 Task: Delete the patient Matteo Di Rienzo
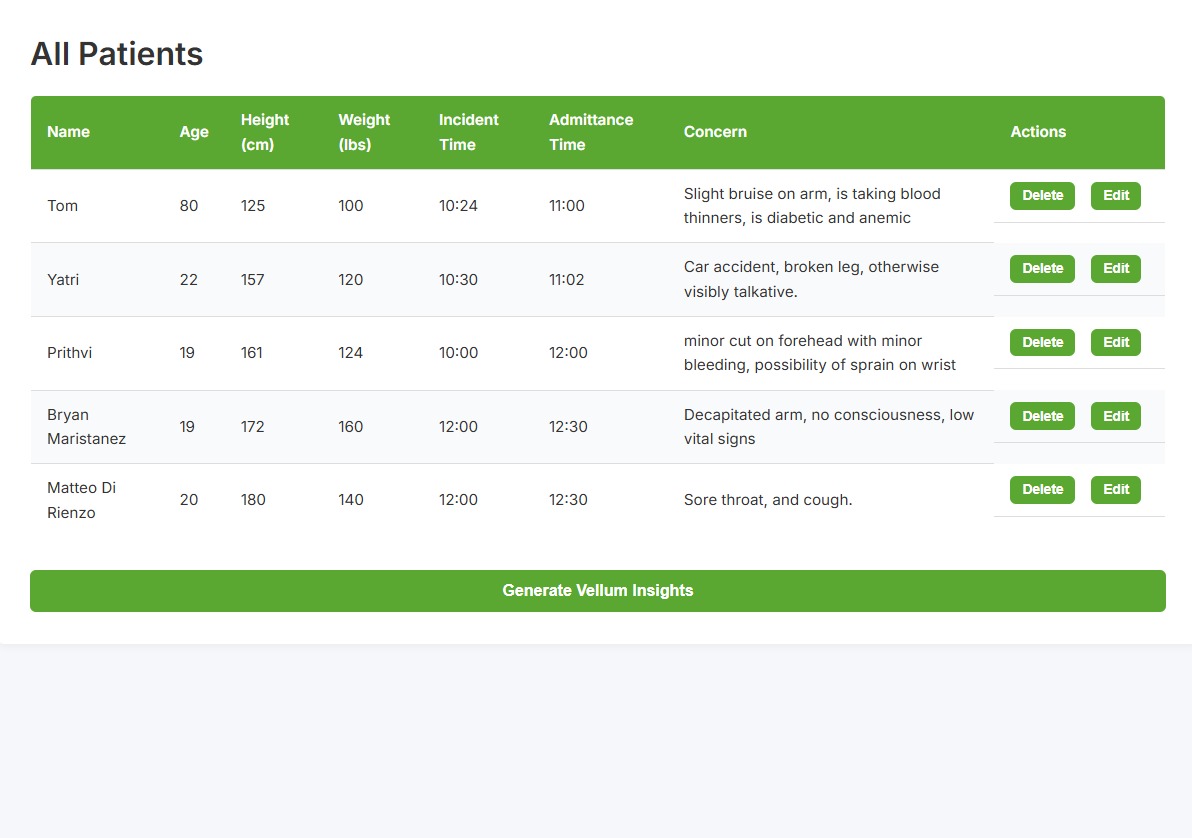[1042, 489]
